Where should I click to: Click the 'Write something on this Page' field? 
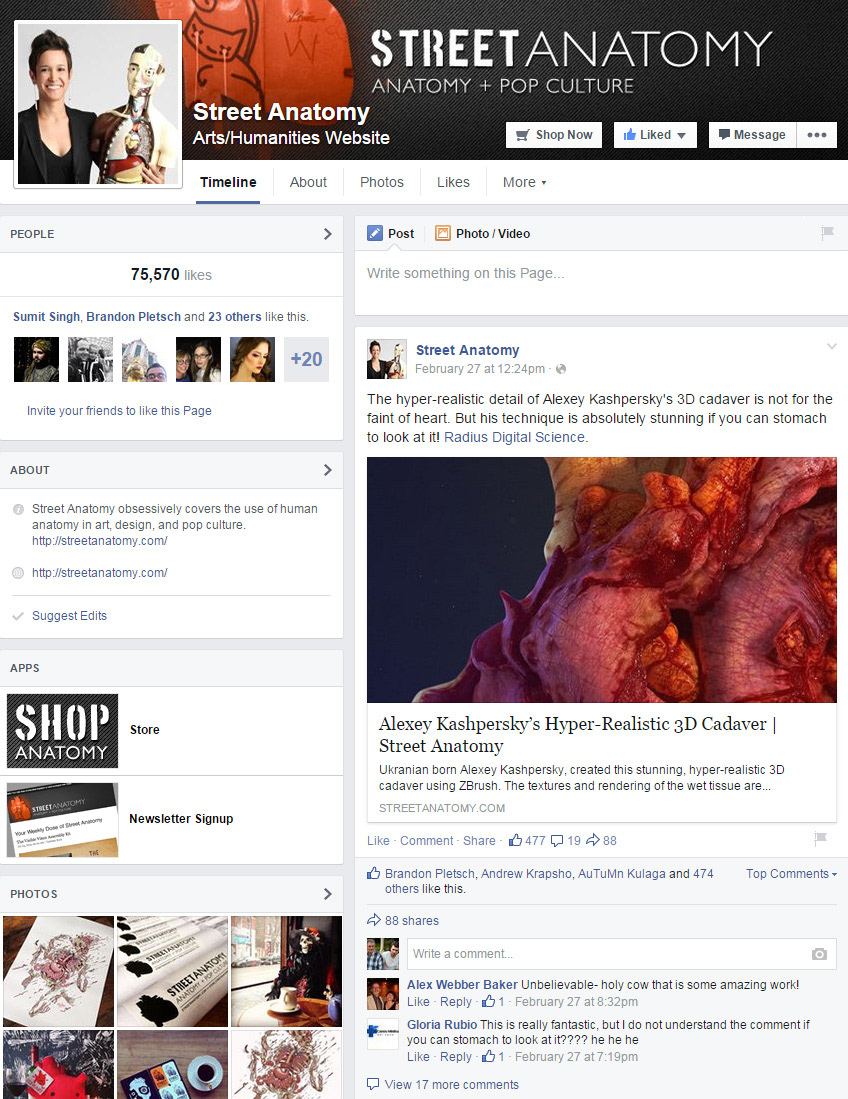click(601, 282)
